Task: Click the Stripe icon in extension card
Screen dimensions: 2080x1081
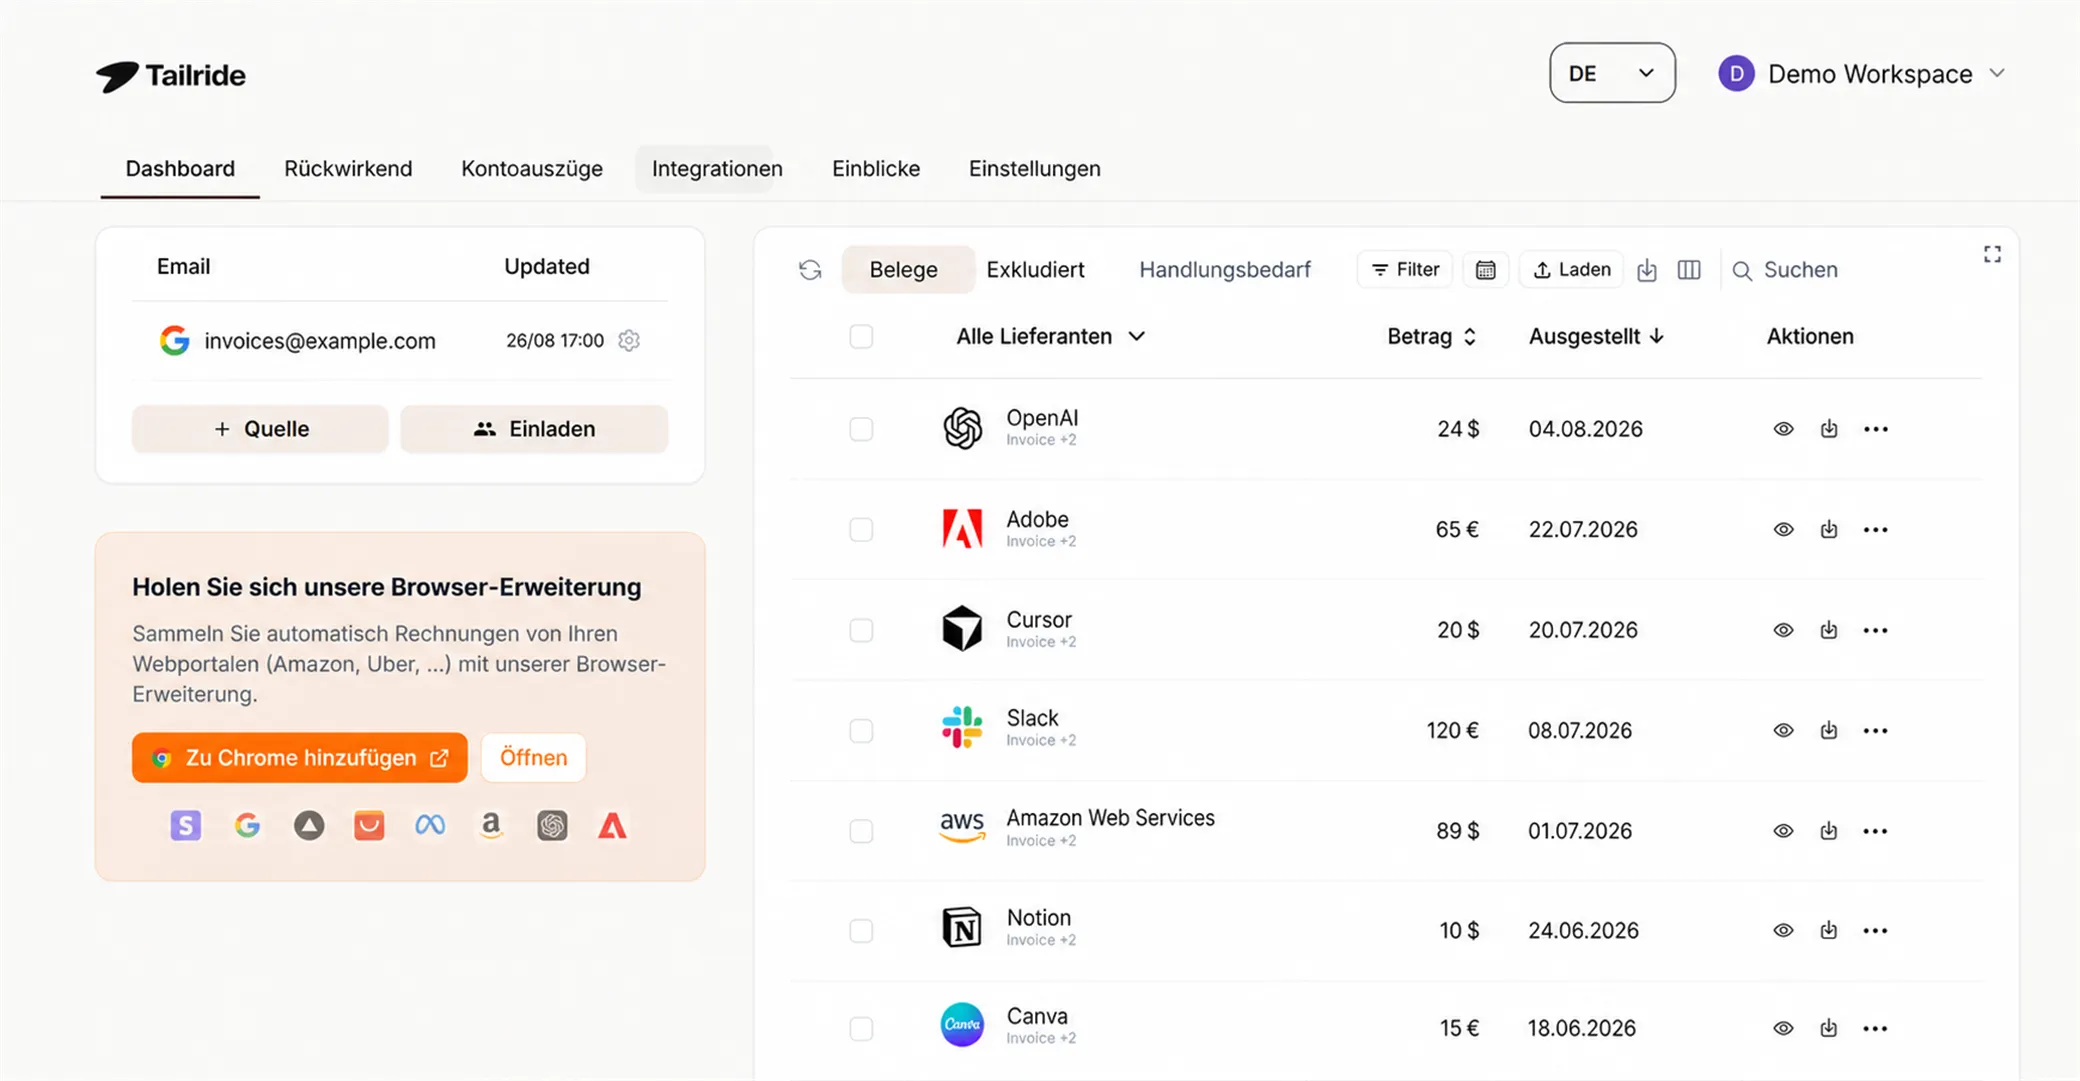Action: click(186, 825)
